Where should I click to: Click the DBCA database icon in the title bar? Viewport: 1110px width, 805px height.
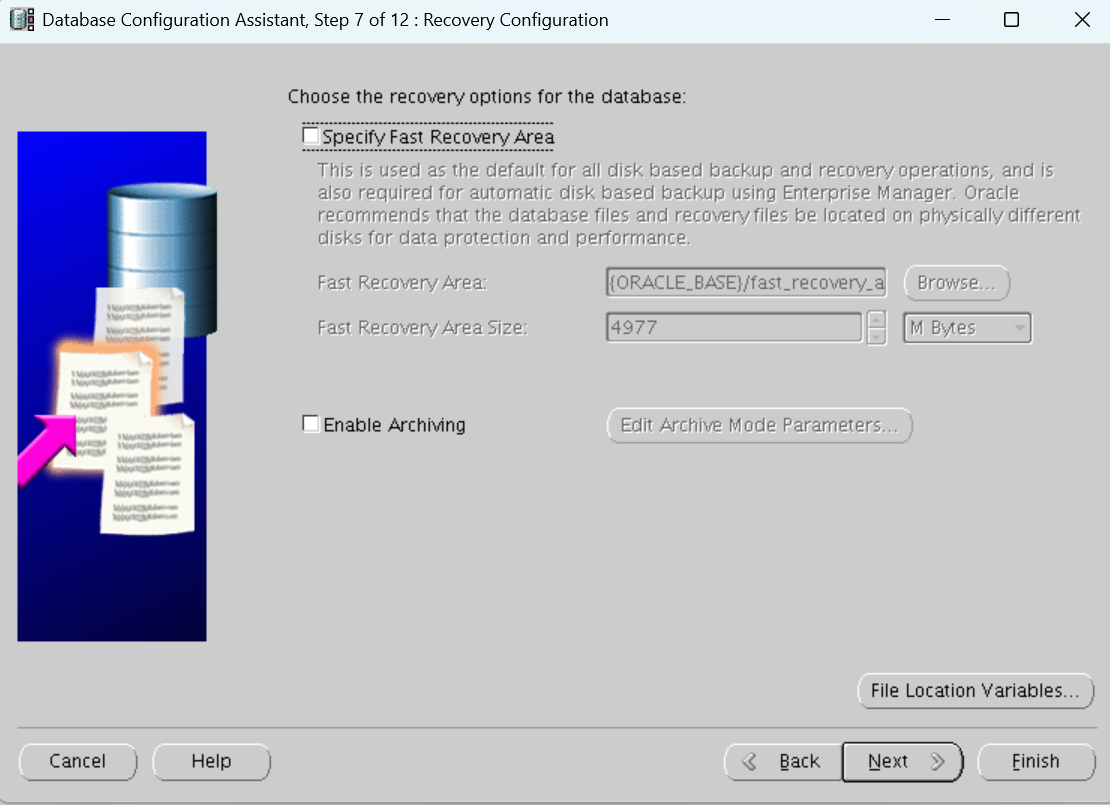coord(21,19)
